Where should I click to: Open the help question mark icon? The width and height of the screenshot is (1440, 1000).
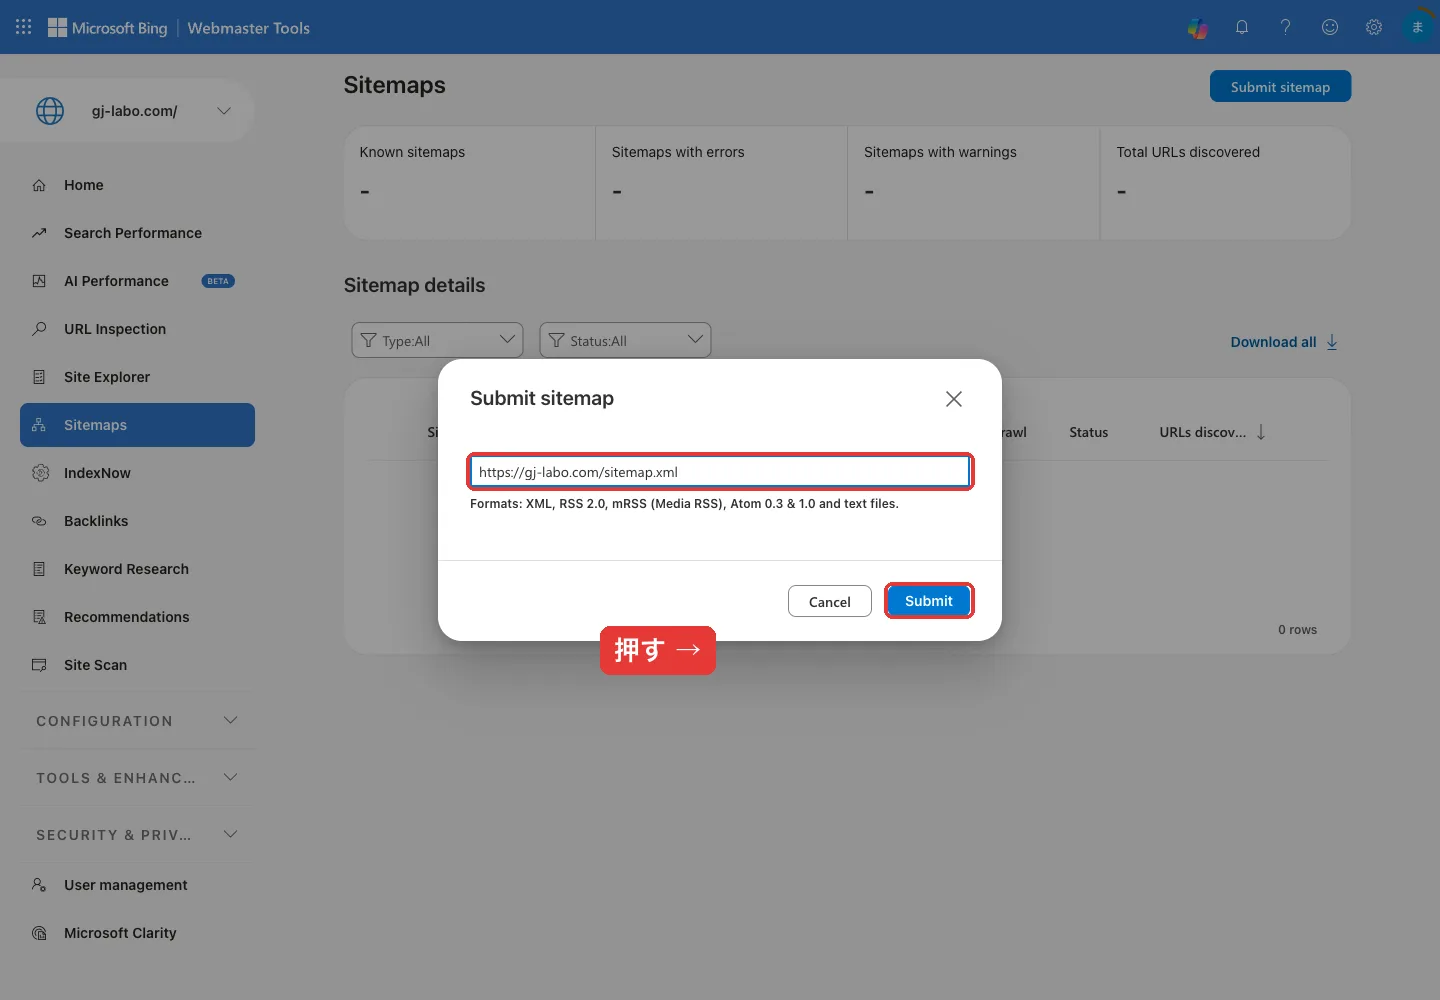click(x=1286, y=28)
